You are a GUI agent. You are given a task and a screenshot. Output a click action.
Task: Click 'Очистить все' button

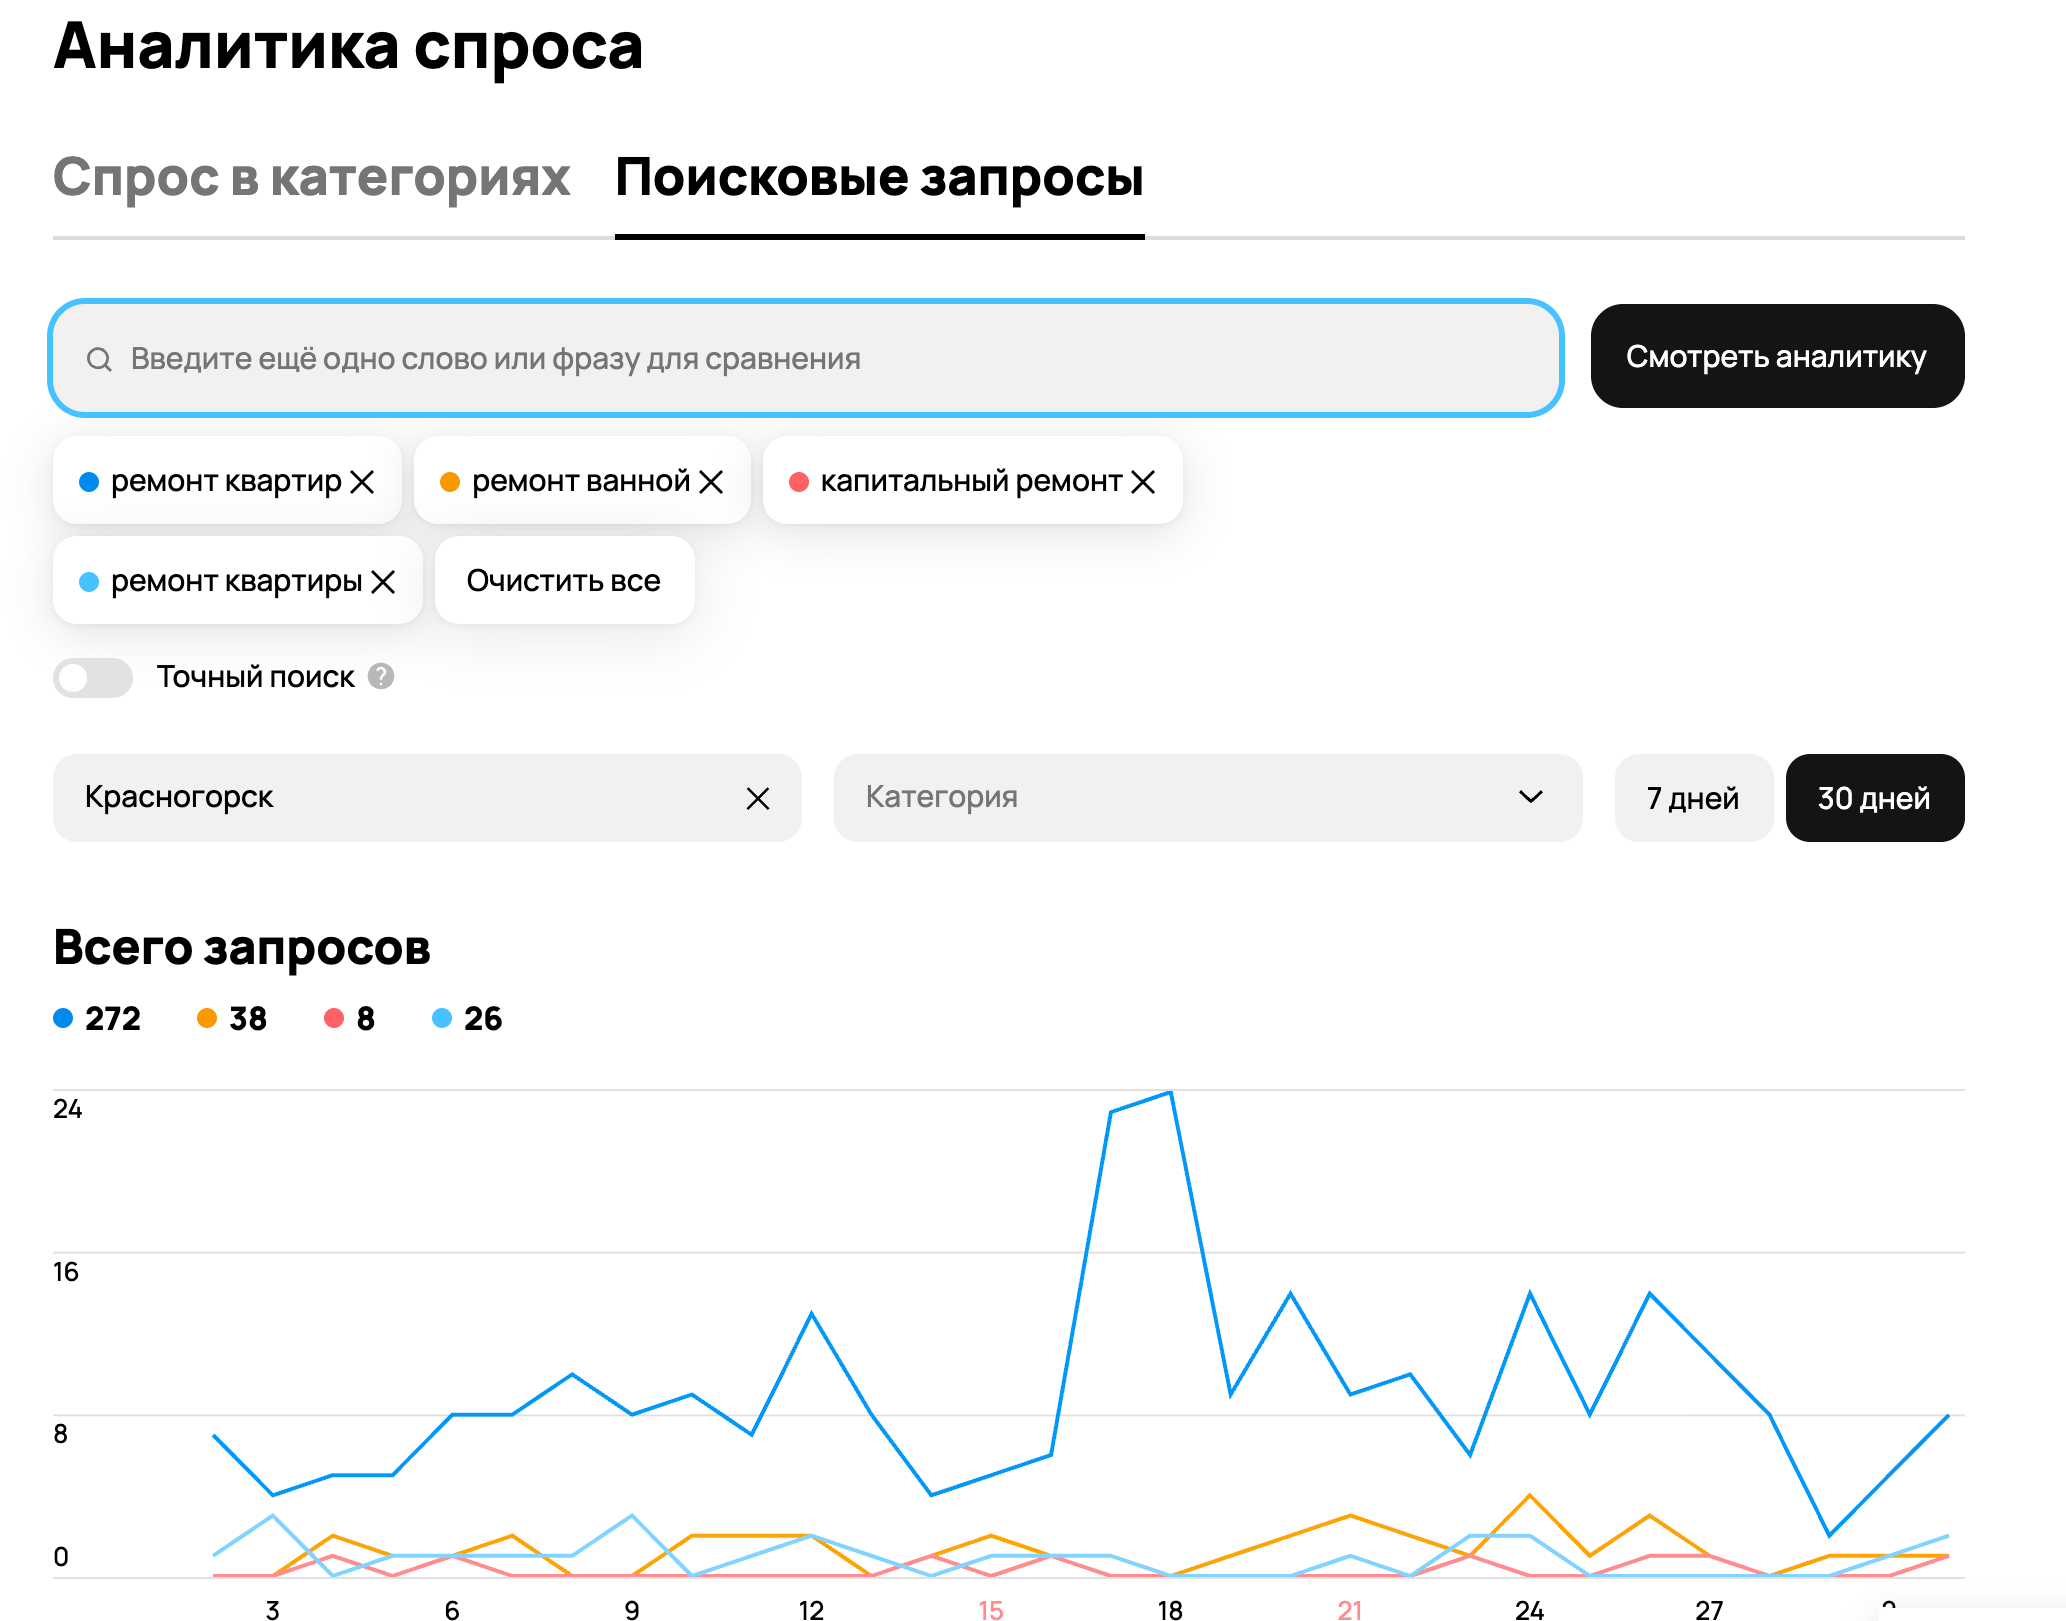coord(564,581)
